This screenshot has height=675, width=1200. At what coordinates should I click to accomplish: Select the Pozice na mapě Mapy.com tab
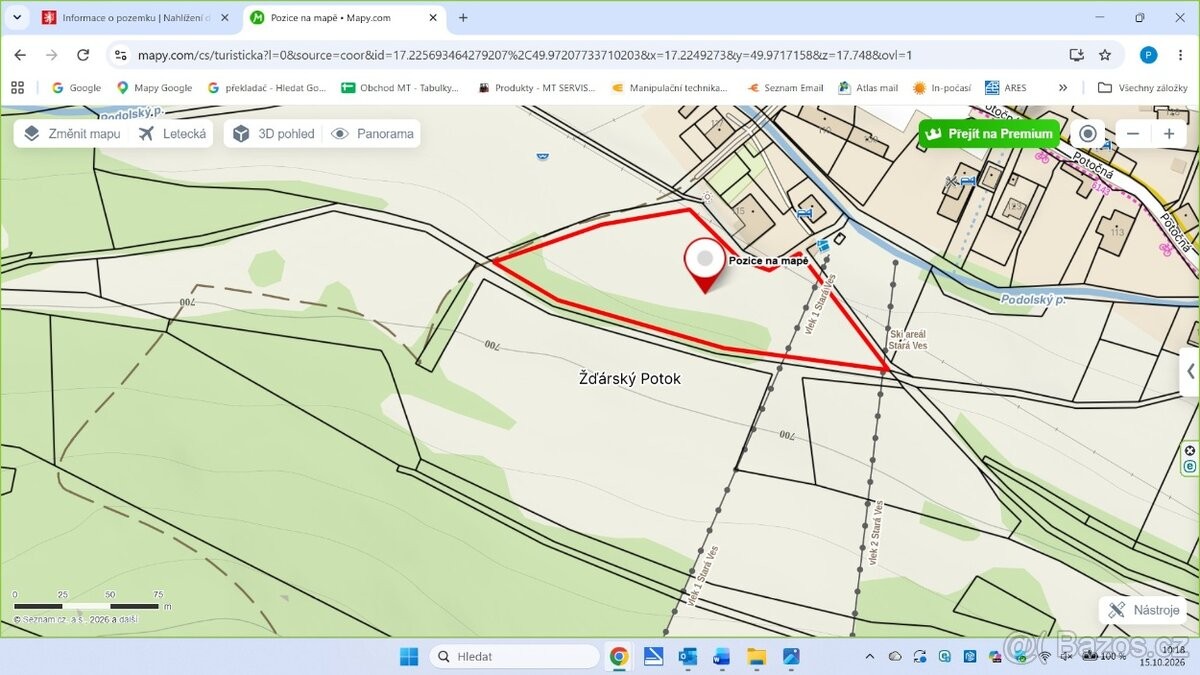point(343,18)
